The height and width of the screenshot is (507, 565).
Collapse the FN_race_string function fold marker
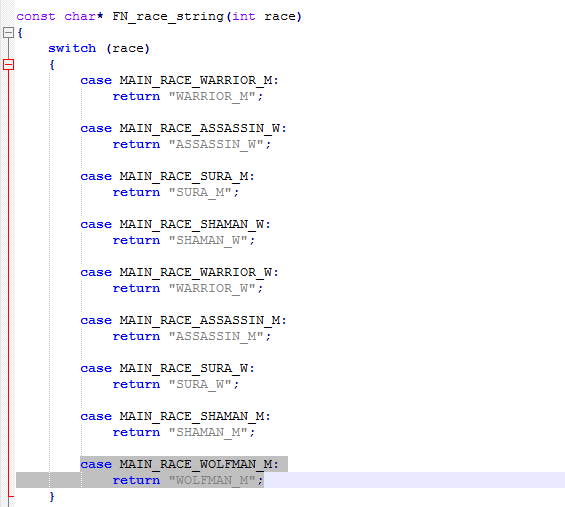[x=8, y=33]
